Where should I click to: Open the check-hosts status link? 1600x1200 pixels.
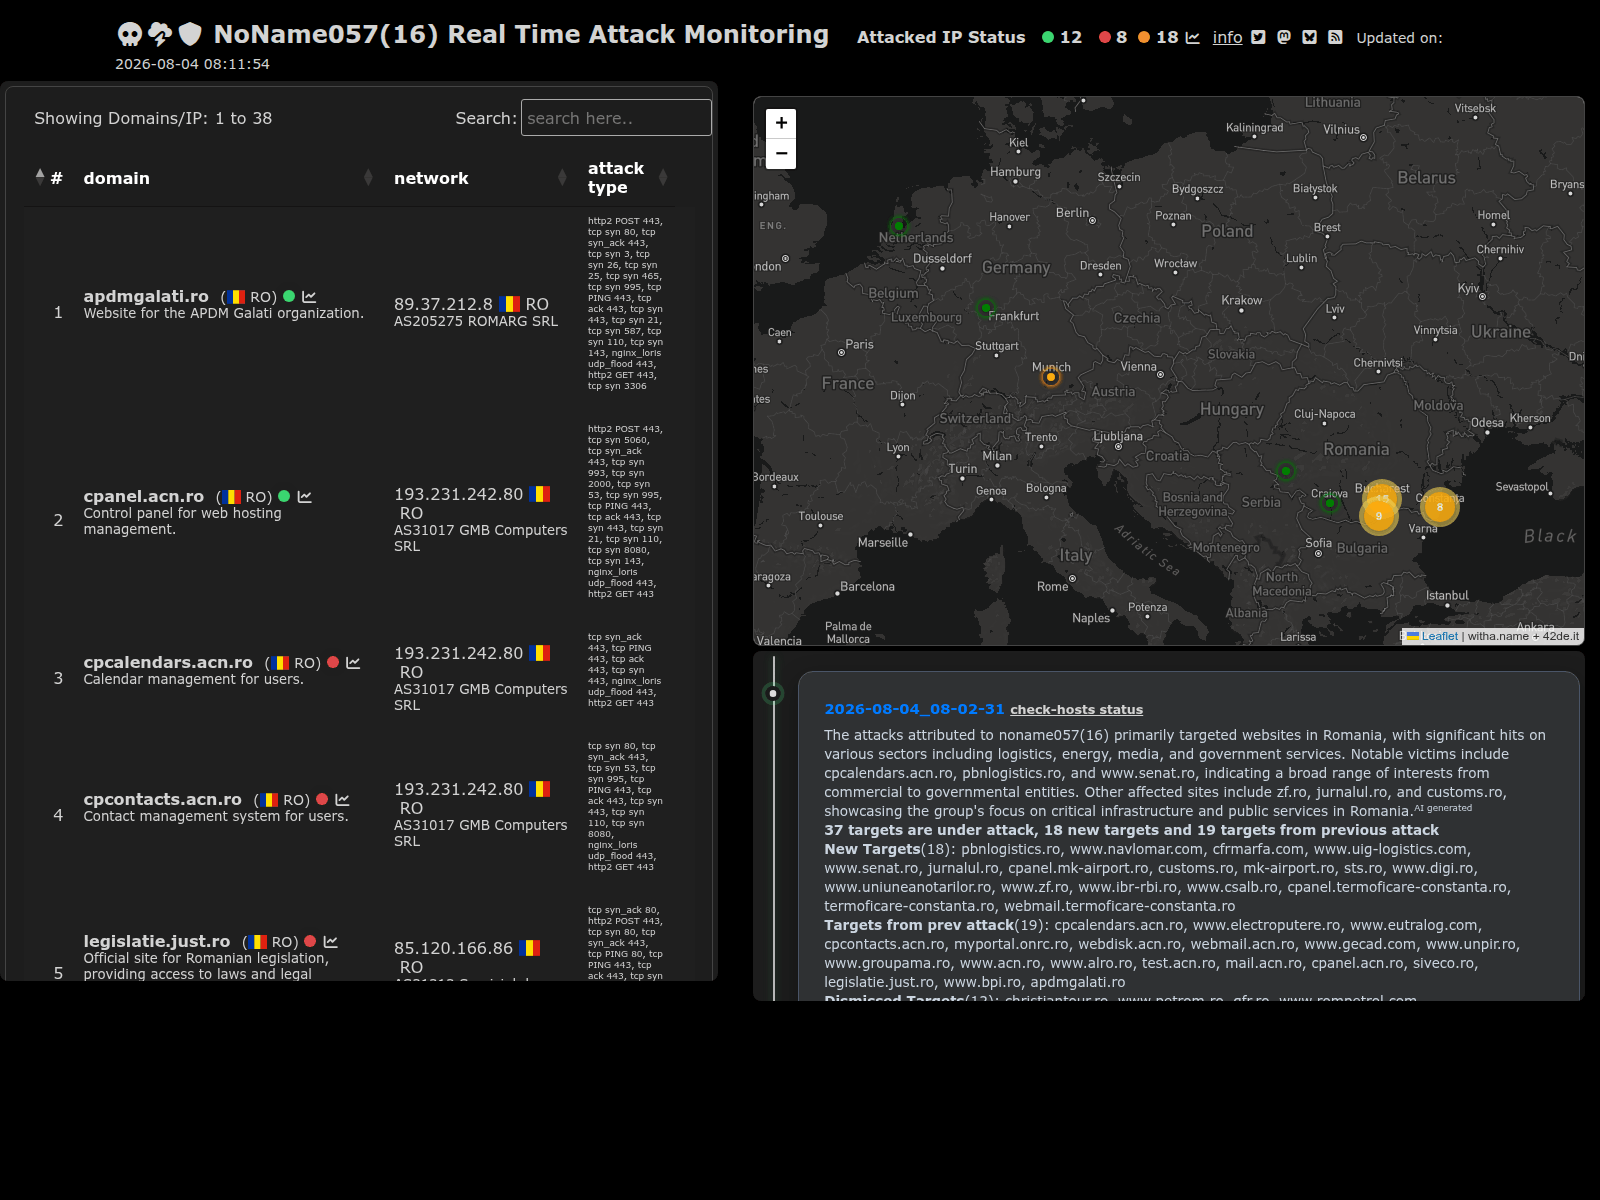(x=1076, y=710)
